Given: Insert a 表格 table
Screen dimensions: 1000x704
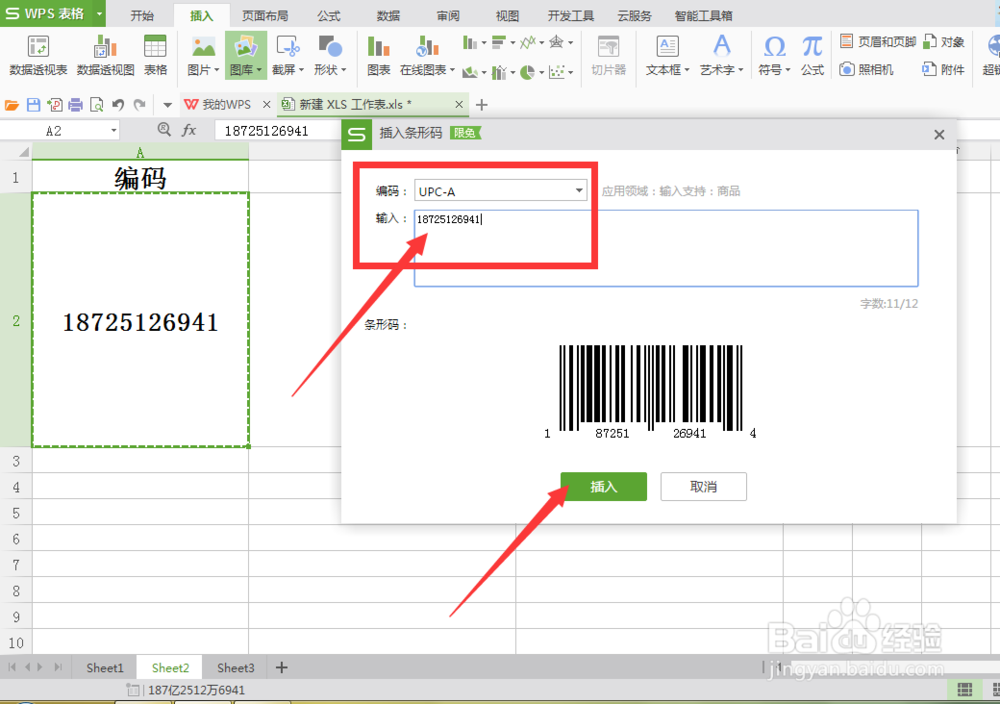Looking at the screenshot, I should 155,56.
